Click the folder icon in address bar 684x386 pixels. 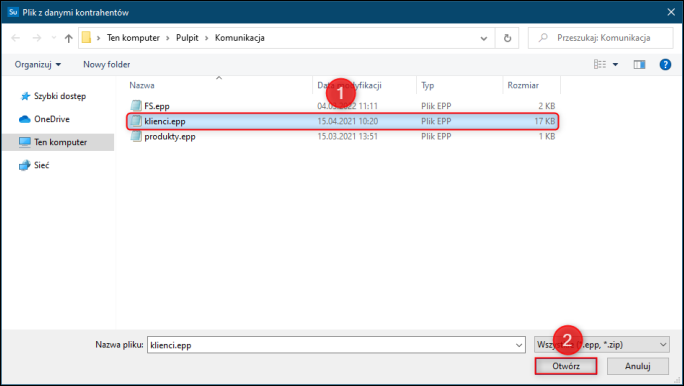[86, 38]
